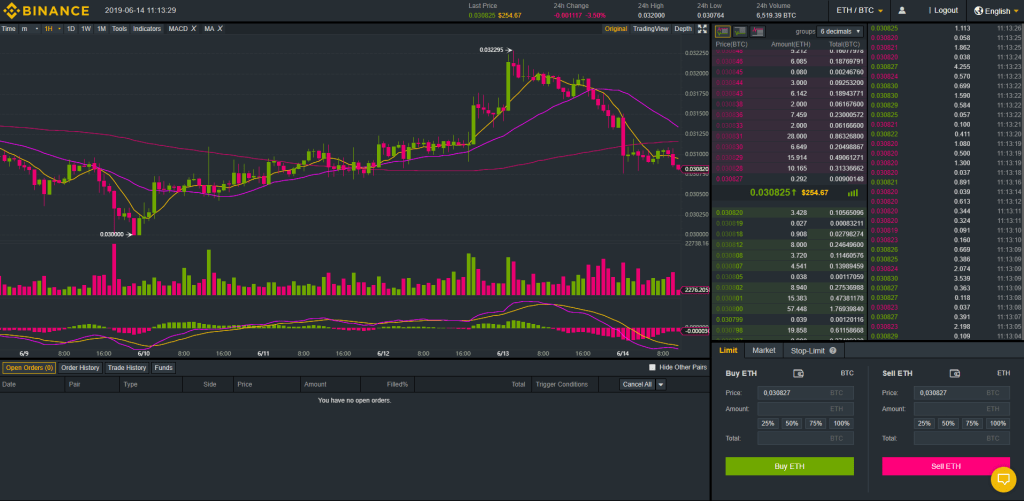1024x501 pixels.
Task: Show combined buy and sell order book view
Action: click(x=723, y=32)
